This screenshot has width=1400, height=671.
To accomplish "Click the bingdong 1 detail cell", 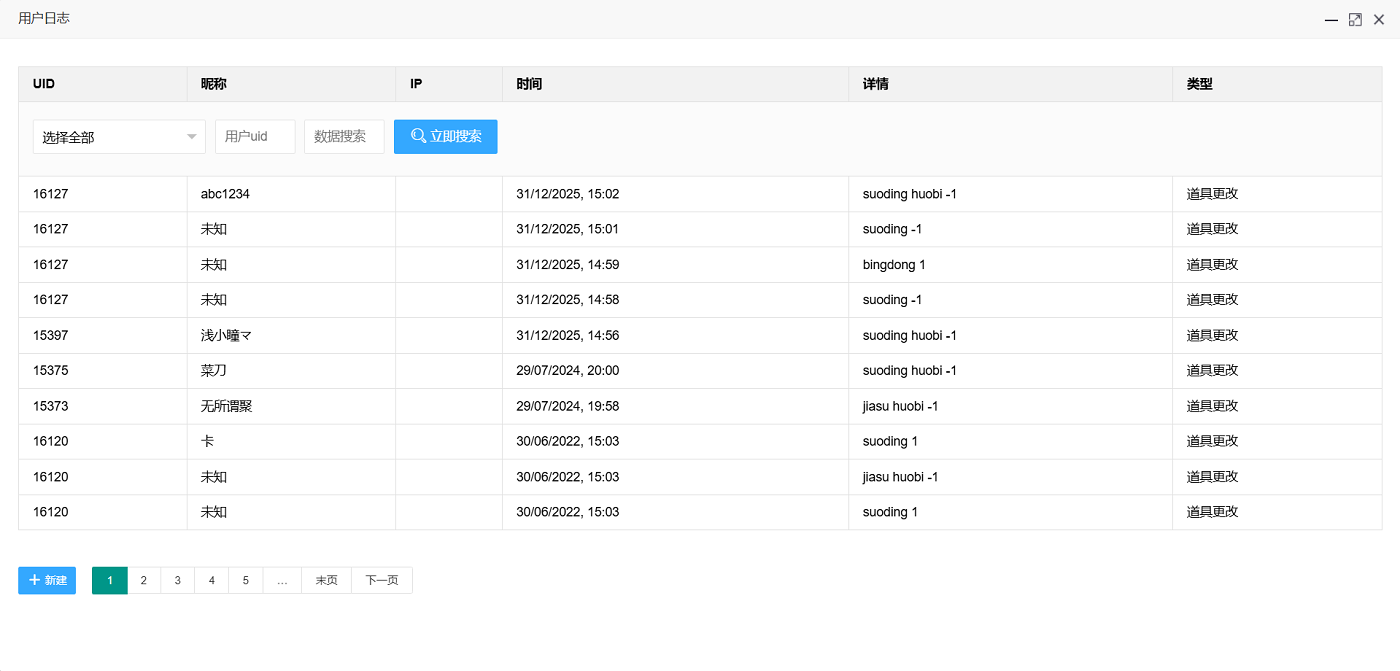I will (894, 265).
